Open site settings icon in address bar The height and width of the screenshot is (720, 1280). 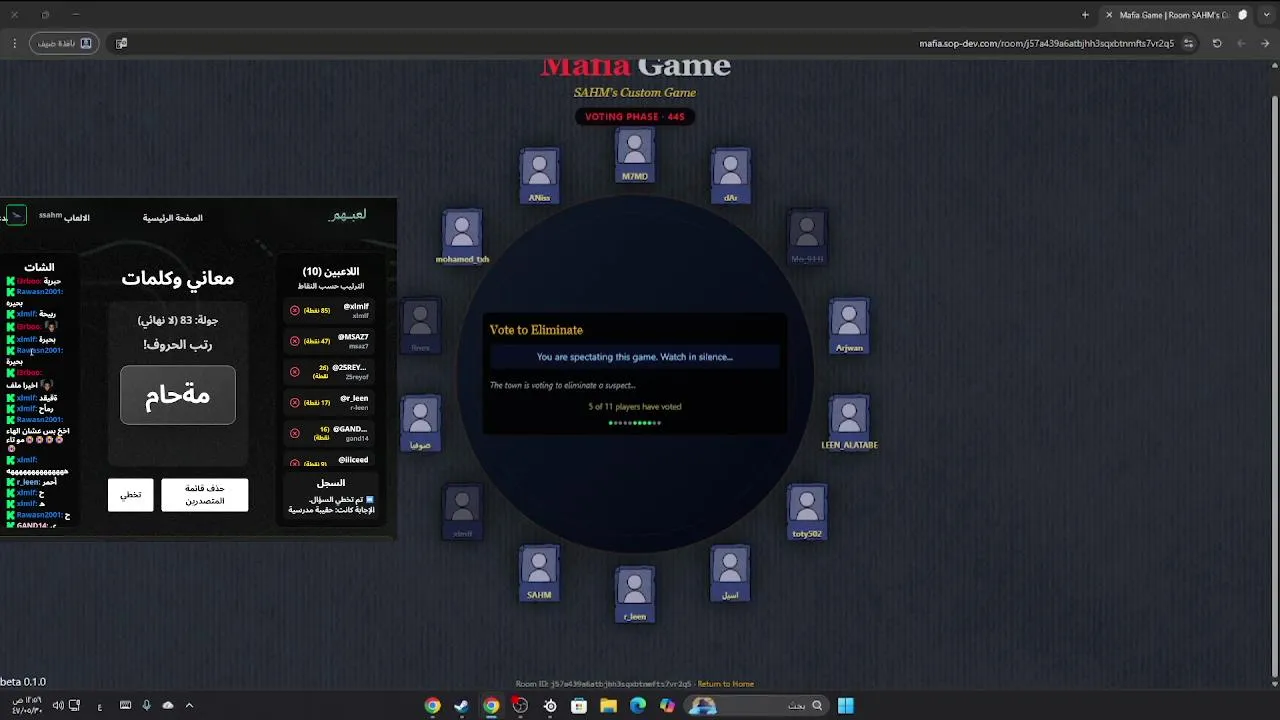pos(1188,43)
